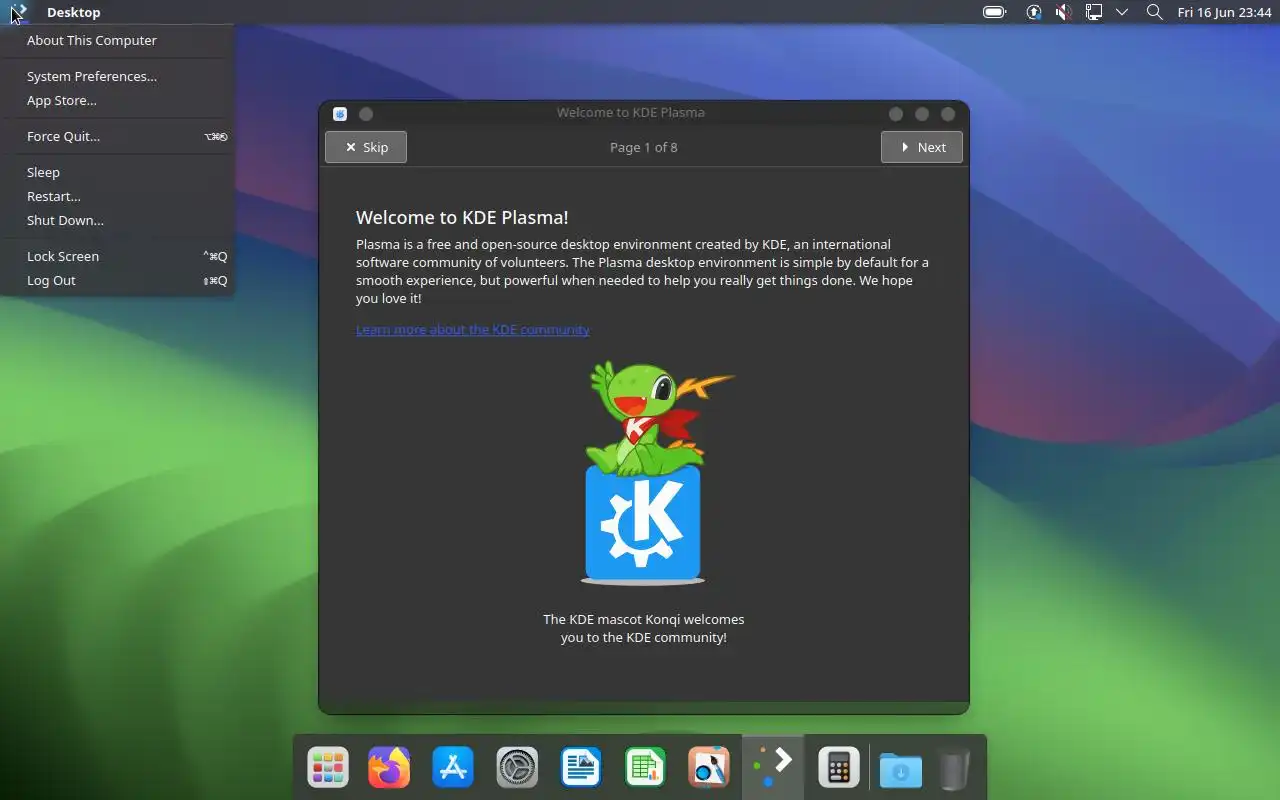Viewport: 1280px width, 800px height.
Task: Launch Firefox from the dock
Action: click(389, 768)
